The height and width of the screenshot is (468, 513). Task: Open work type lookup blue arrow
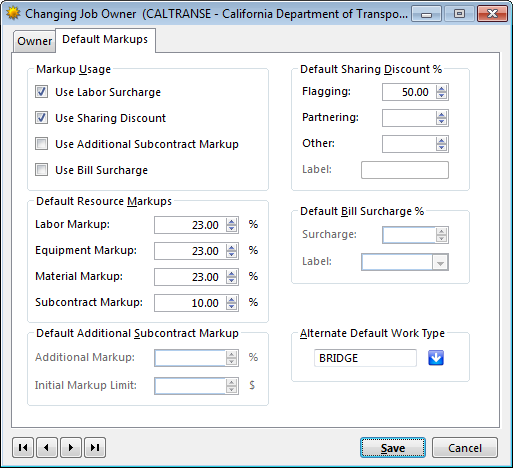[436, 358]
